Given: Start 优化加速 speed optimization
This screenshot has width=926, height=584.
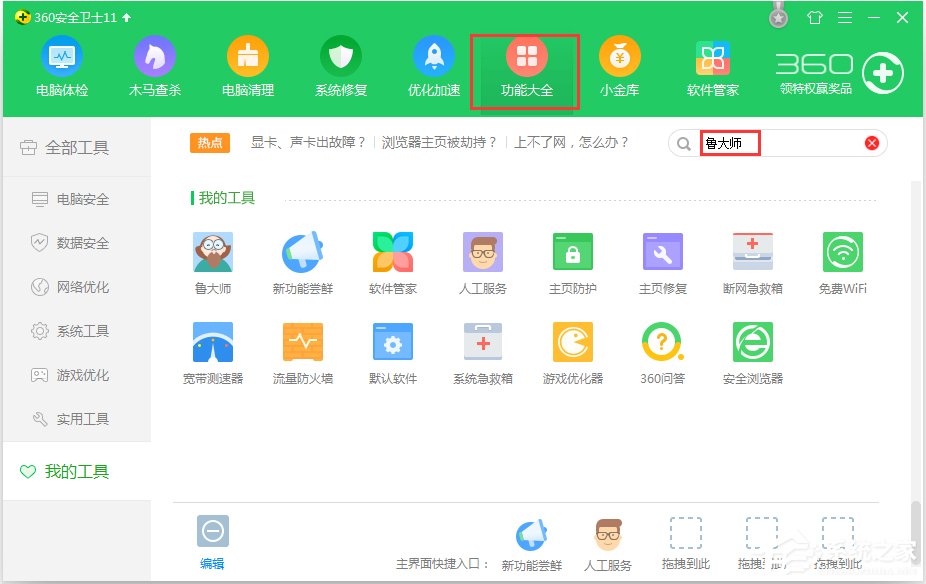Looking at the screenshot, I should (x=432, y=65).
